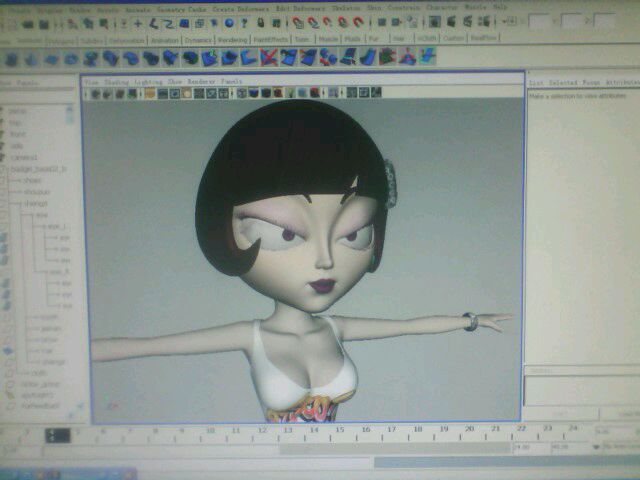
Task: Click the Safe Title icon in panel toolbar
Action: (x=223, y=93)
